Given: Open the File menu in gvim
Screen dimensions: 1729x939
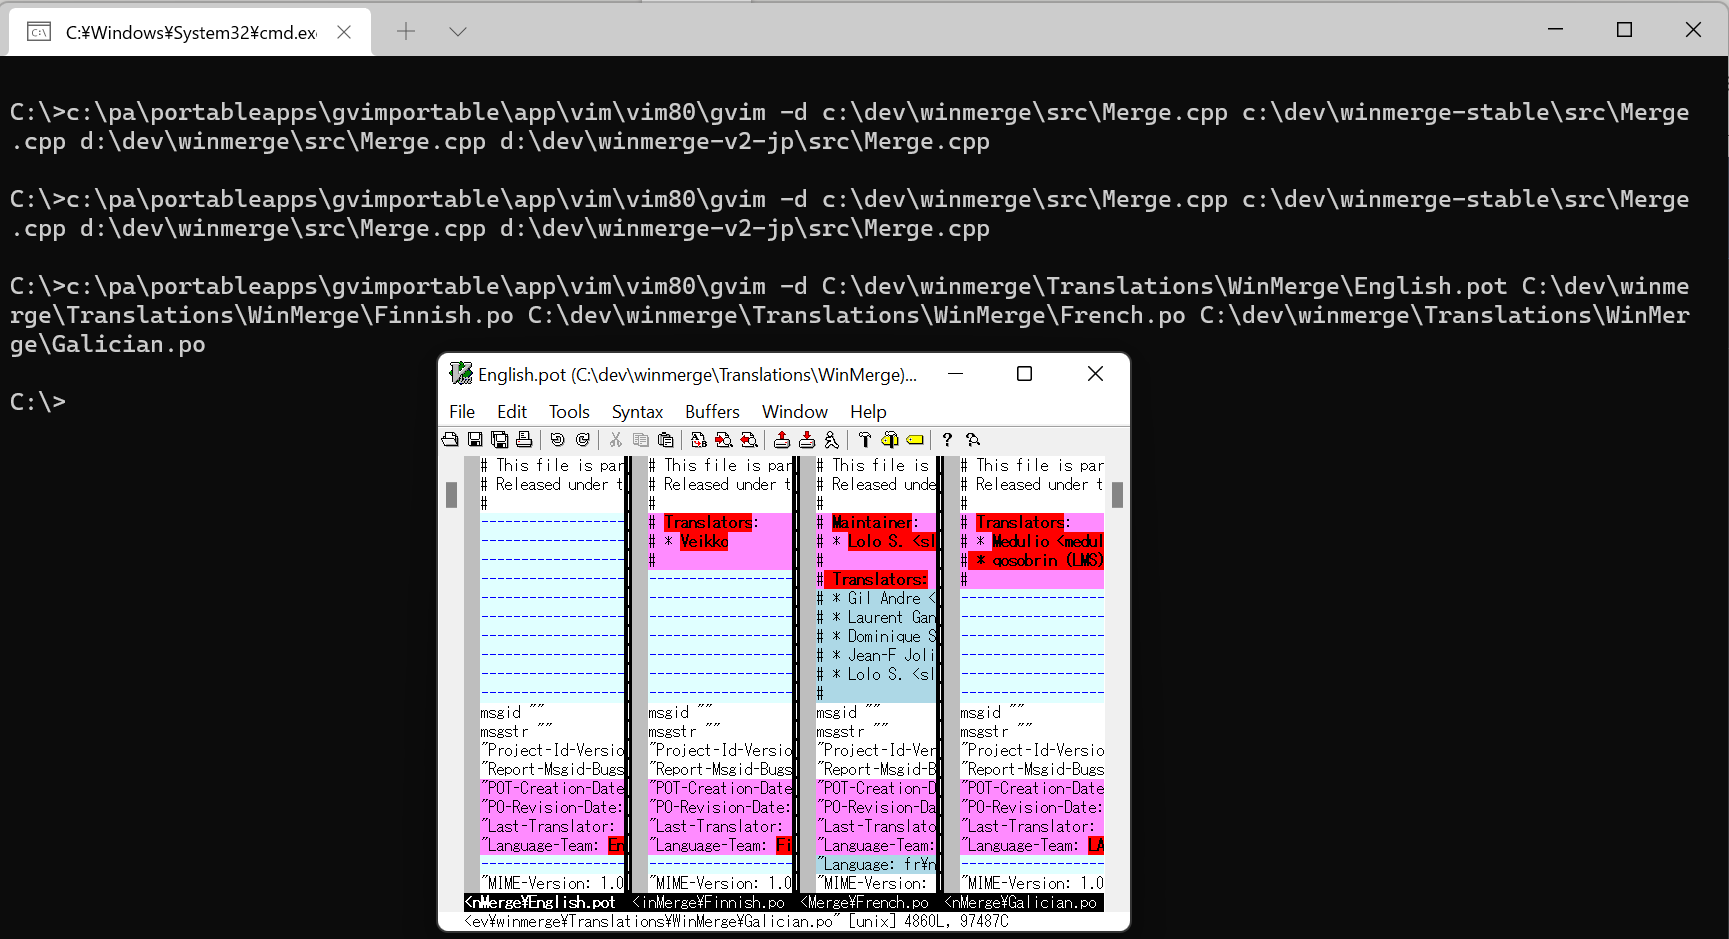Looking at the screenshot, I should click(462, 412).
